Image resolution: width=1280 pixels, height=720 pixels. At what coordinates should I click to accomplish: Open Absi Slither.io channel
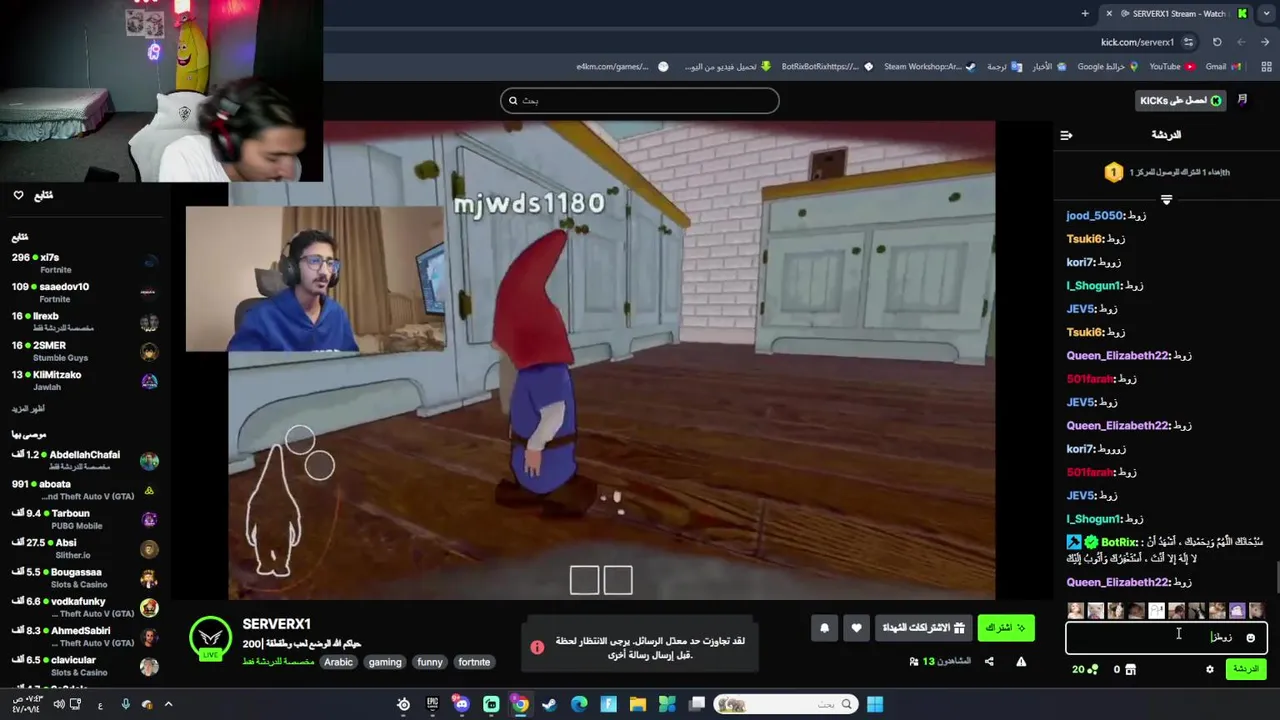[x=85, y=548]
